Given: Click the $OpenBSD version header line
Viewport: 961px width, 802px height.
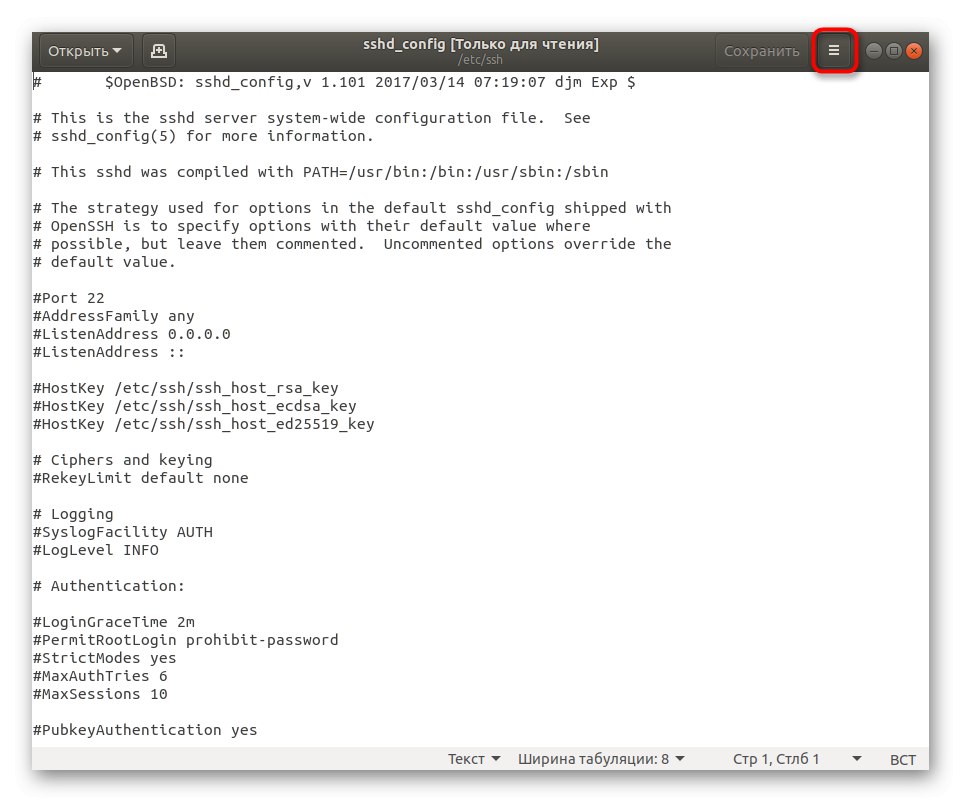Looking at the screenshot, I should coord(334,82).
